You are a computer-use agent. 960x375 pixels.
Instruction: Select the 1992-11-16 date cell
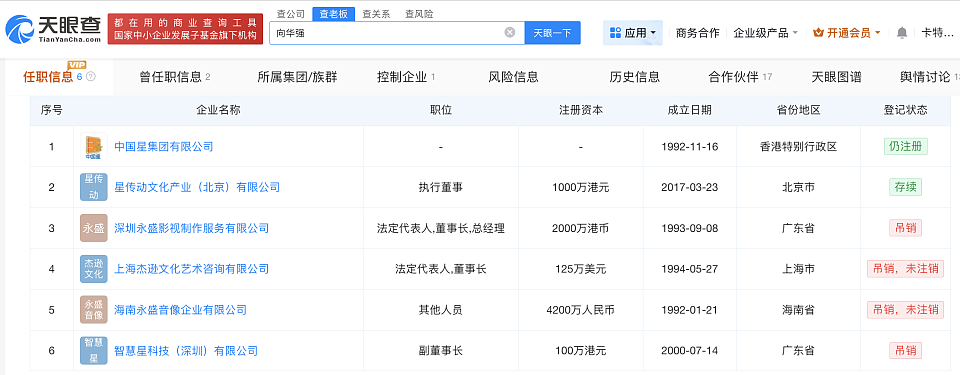(x=689, y=146)
